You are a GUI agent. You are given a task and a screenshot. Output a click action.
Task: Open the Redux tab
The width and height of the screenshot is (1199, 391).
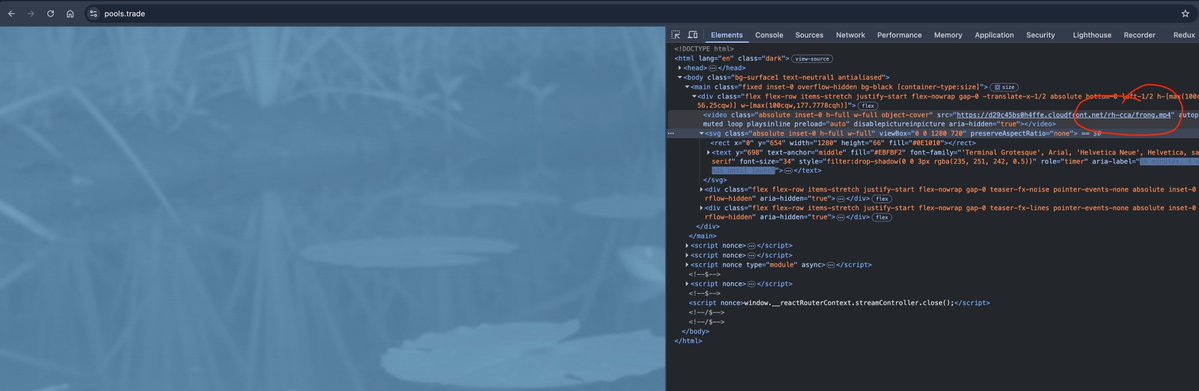tap(1183, 35)
